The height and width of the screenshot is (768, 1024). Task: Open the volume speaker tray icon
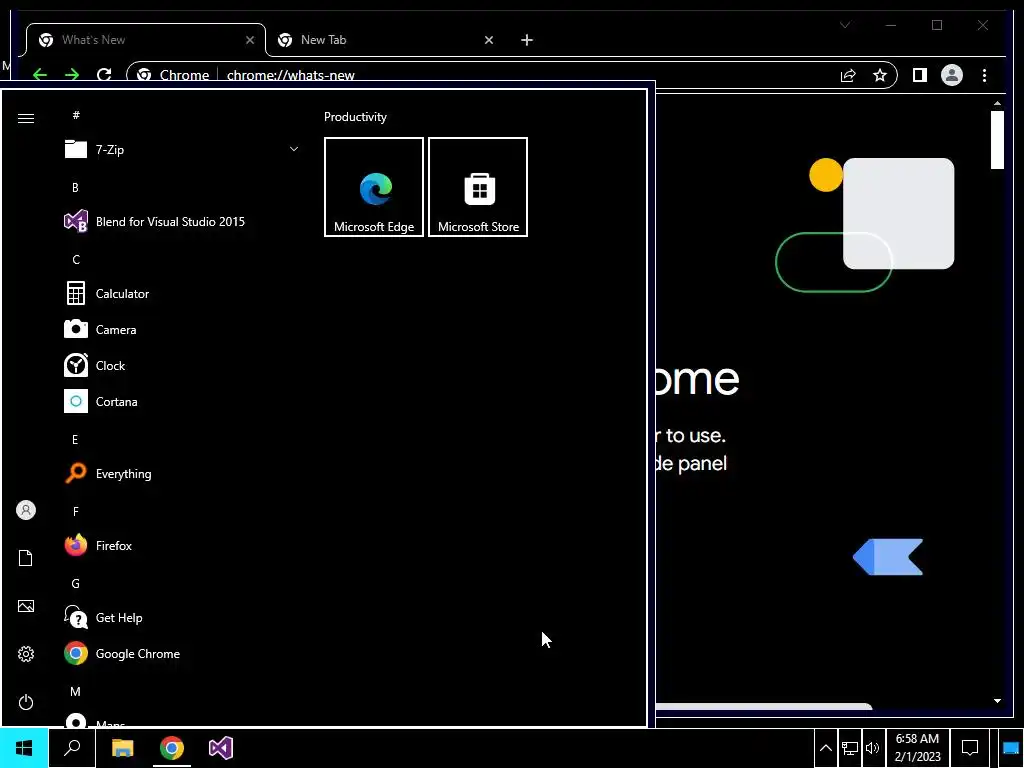[x=872, y=748]
